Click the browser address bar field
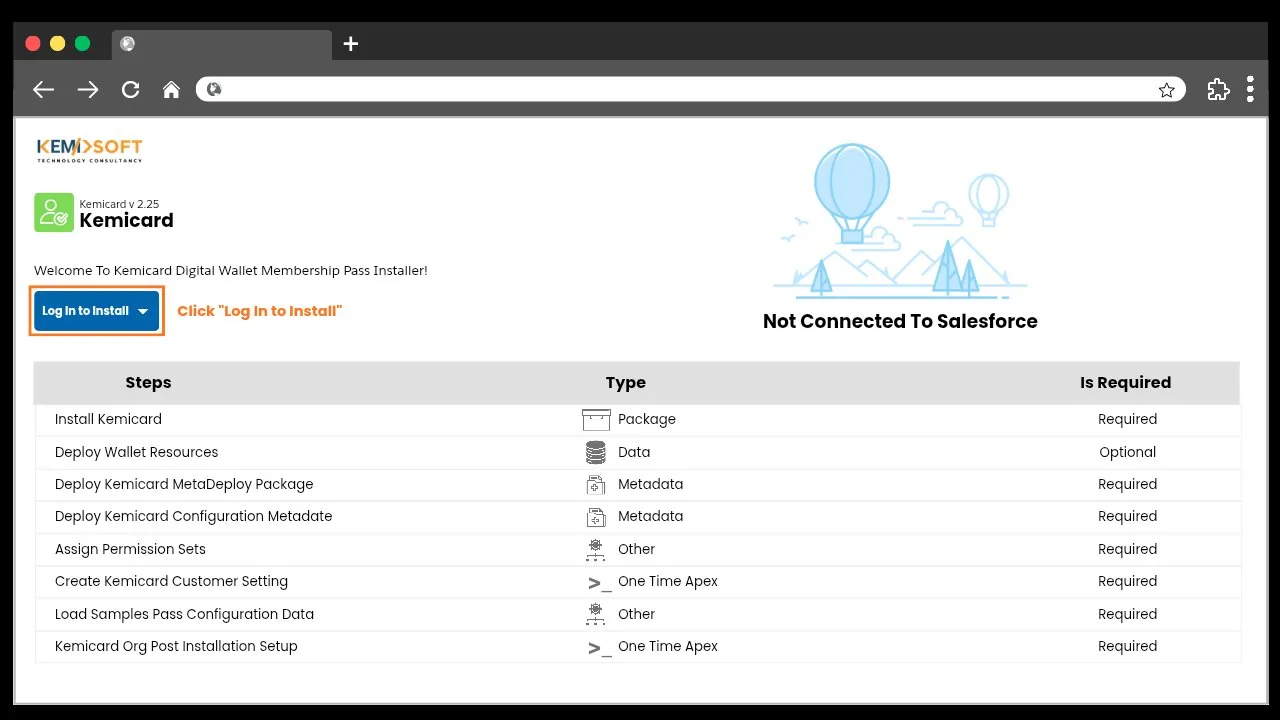Image resolution: width=1280 pixels, height=720 pixels. 690,90
